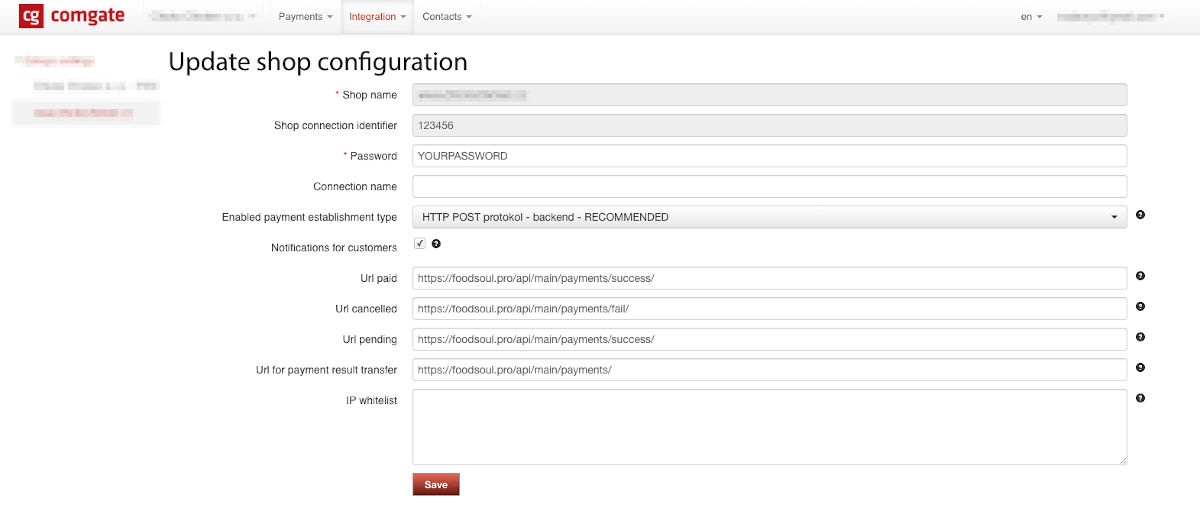Click the Url cancelled input field
The height and width of the screenshot is (521, 1200).
(768, 309)
